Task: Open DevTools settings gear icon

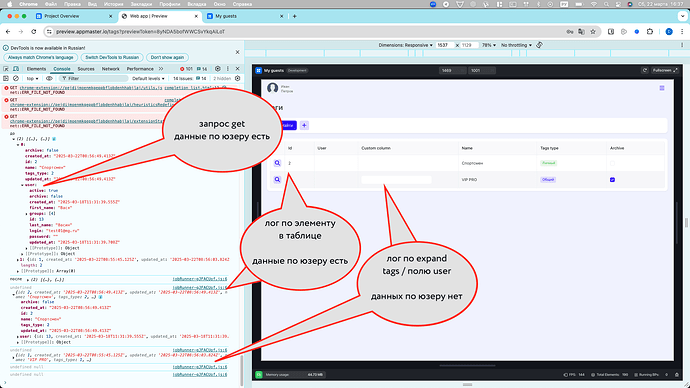Action: pyautogui.click(x=218, y=69)
